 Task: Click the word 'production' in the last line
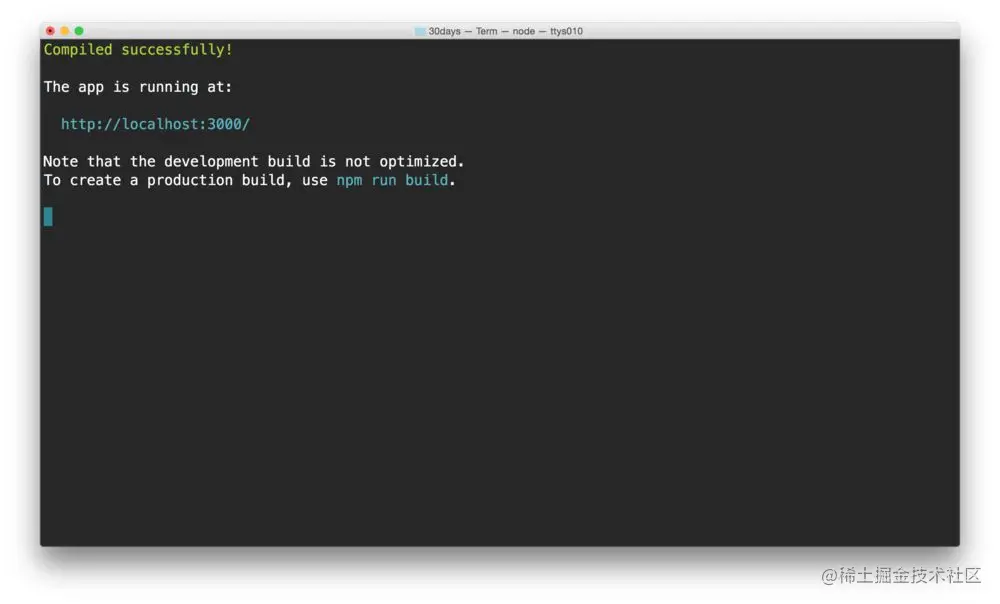(190, 180)
